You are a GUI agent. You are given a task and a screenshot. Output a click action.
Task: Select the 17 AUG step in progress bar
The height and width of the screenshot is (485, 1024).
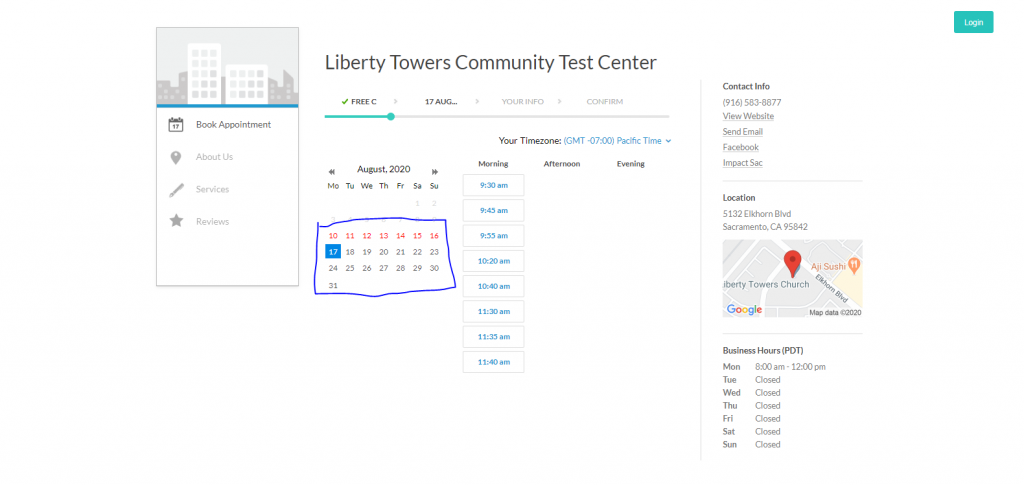(441, 102)
